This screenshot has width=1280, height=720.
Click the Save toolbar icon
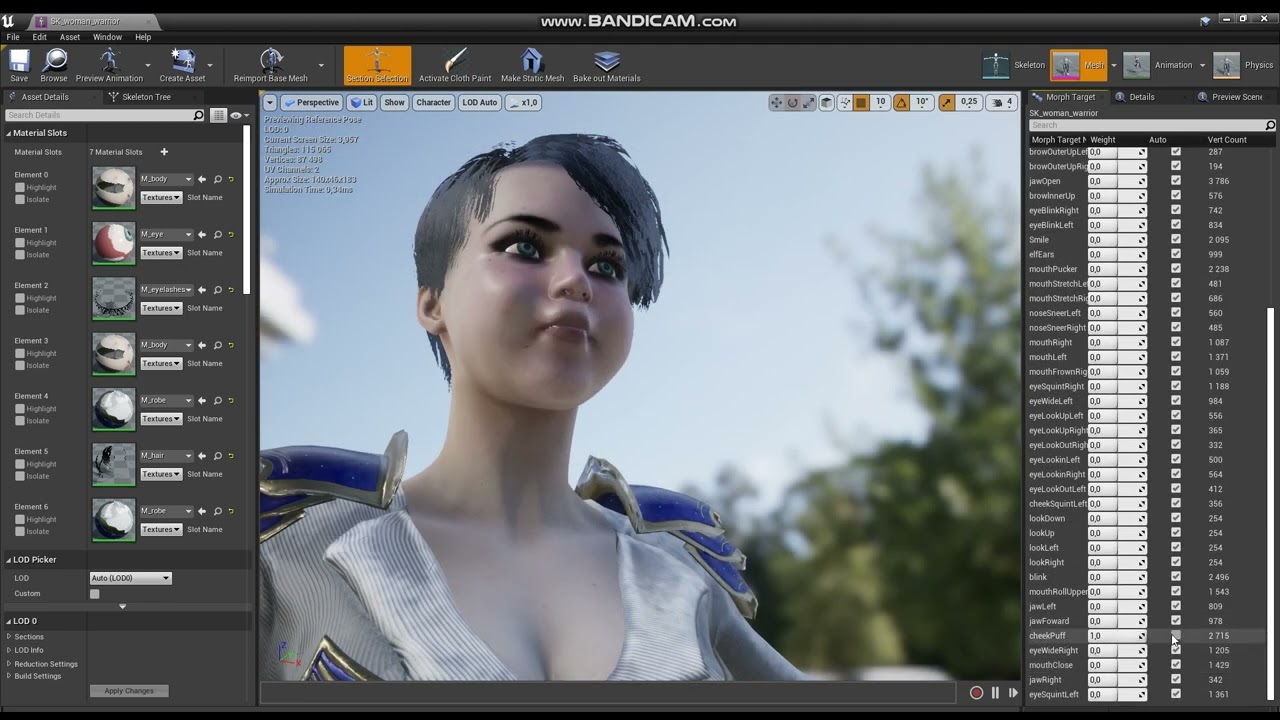click(19, 64)
